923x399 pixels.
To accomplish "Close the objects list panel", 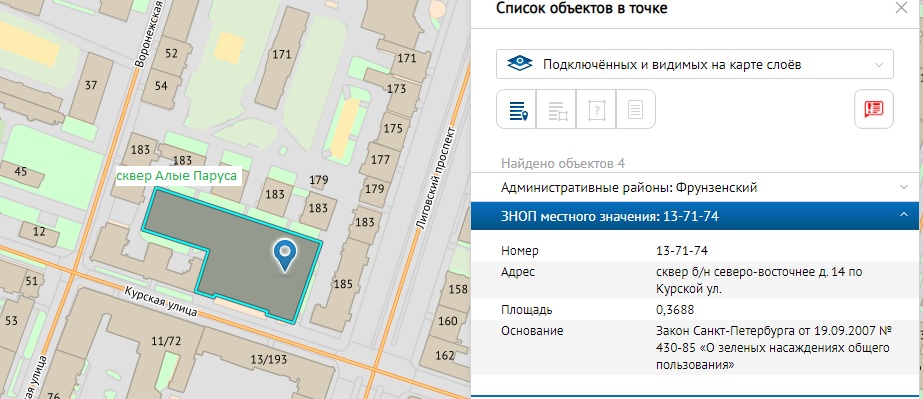I will point(901,8).
